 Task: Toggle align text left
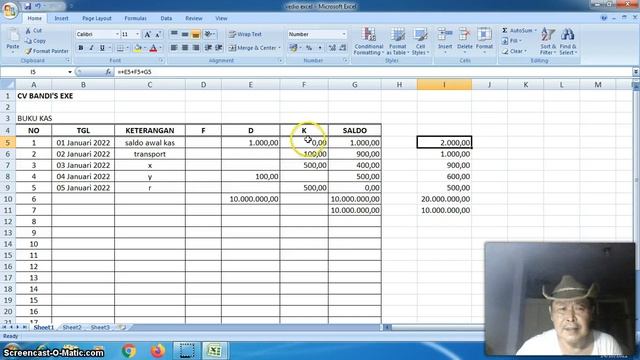(174, 48)
